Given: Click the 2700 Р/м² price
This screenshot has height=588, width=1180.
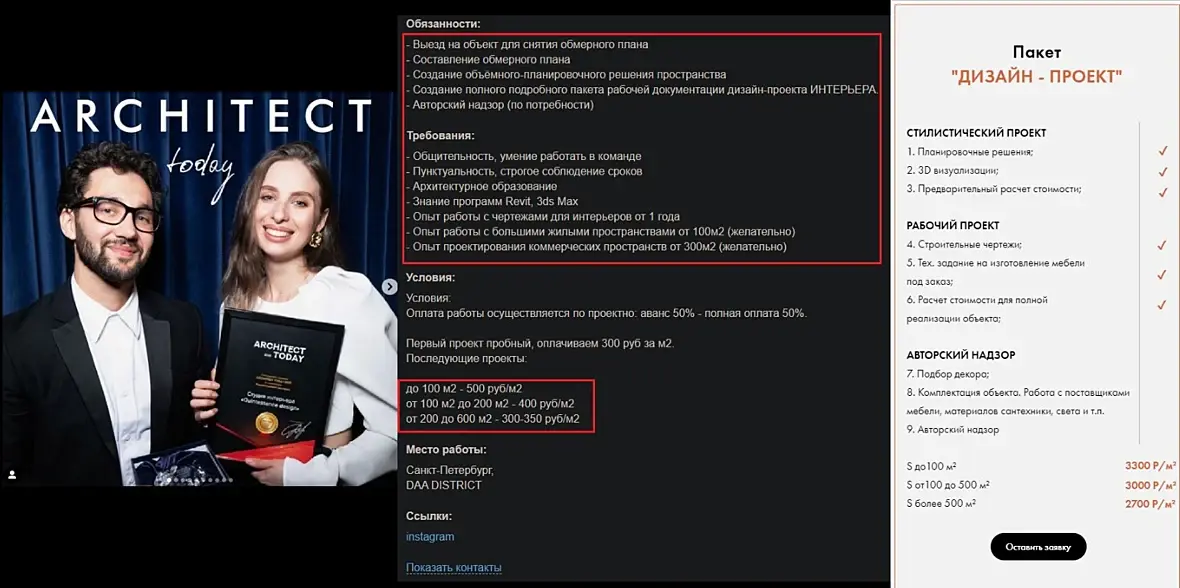Looking at the screenshot, I should (x=1151, y=504).
